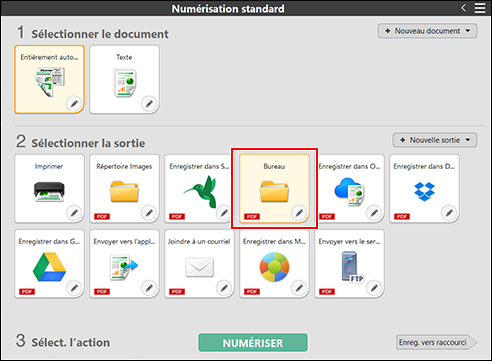
Task: Open the hamburger menu in title bar
Action: 480,8
